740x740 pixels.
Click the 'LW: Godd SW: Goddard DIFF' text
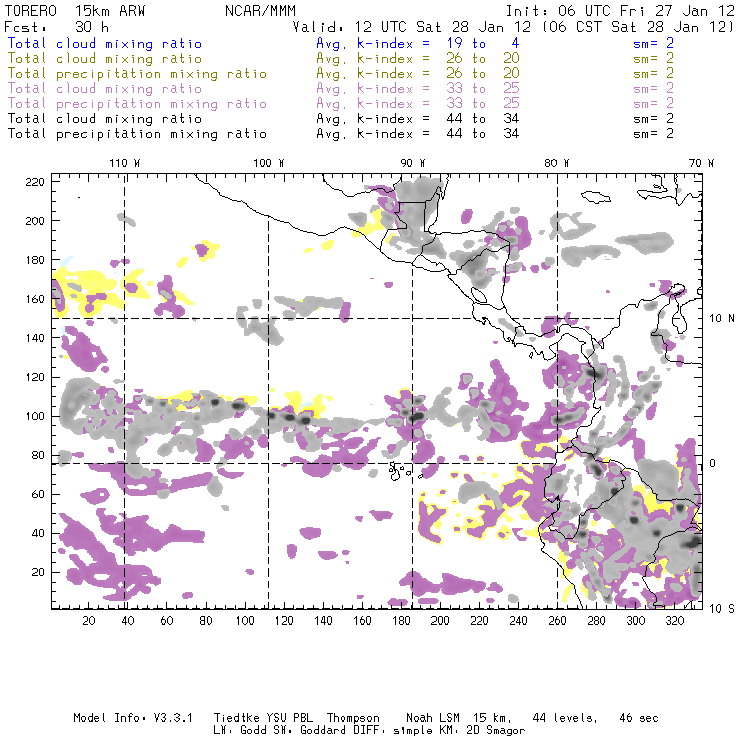[296, 731]
